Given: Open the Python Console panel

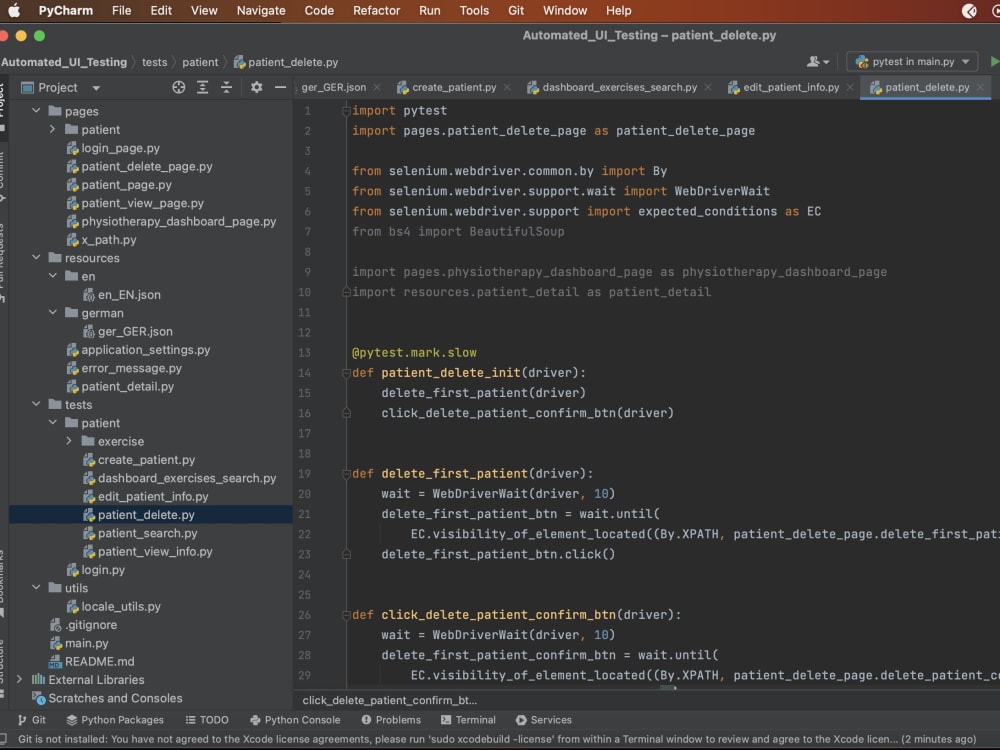Looking at the screenshot, I should tap(296, 719).
